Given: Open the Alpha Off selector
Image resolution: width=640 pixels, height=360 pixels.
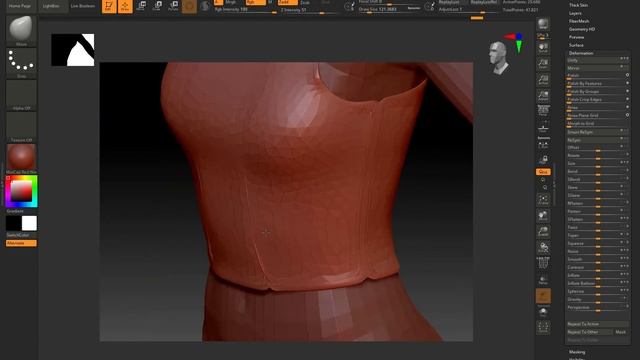Looking at the screenshot, I should 21,95.
